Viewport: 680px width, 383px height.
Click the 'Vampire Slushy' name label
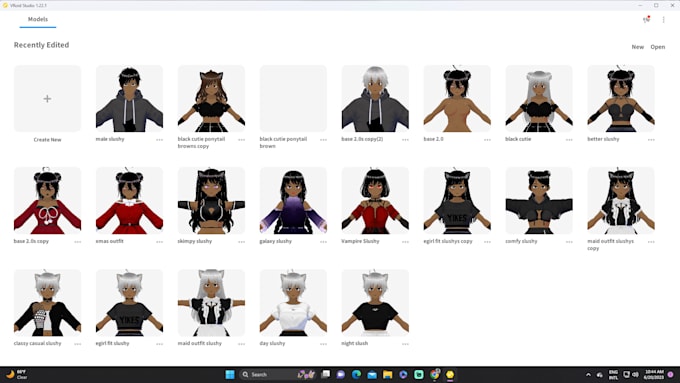coord(360,241)
